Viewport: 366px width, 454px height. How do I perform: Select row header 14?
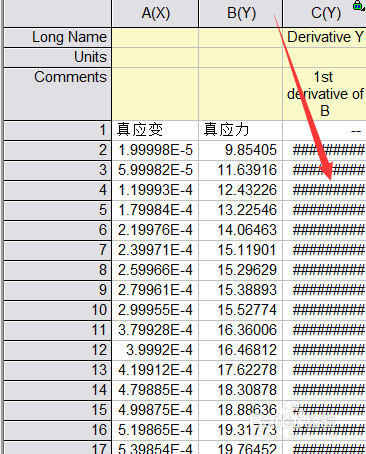[x=57, y=390]
